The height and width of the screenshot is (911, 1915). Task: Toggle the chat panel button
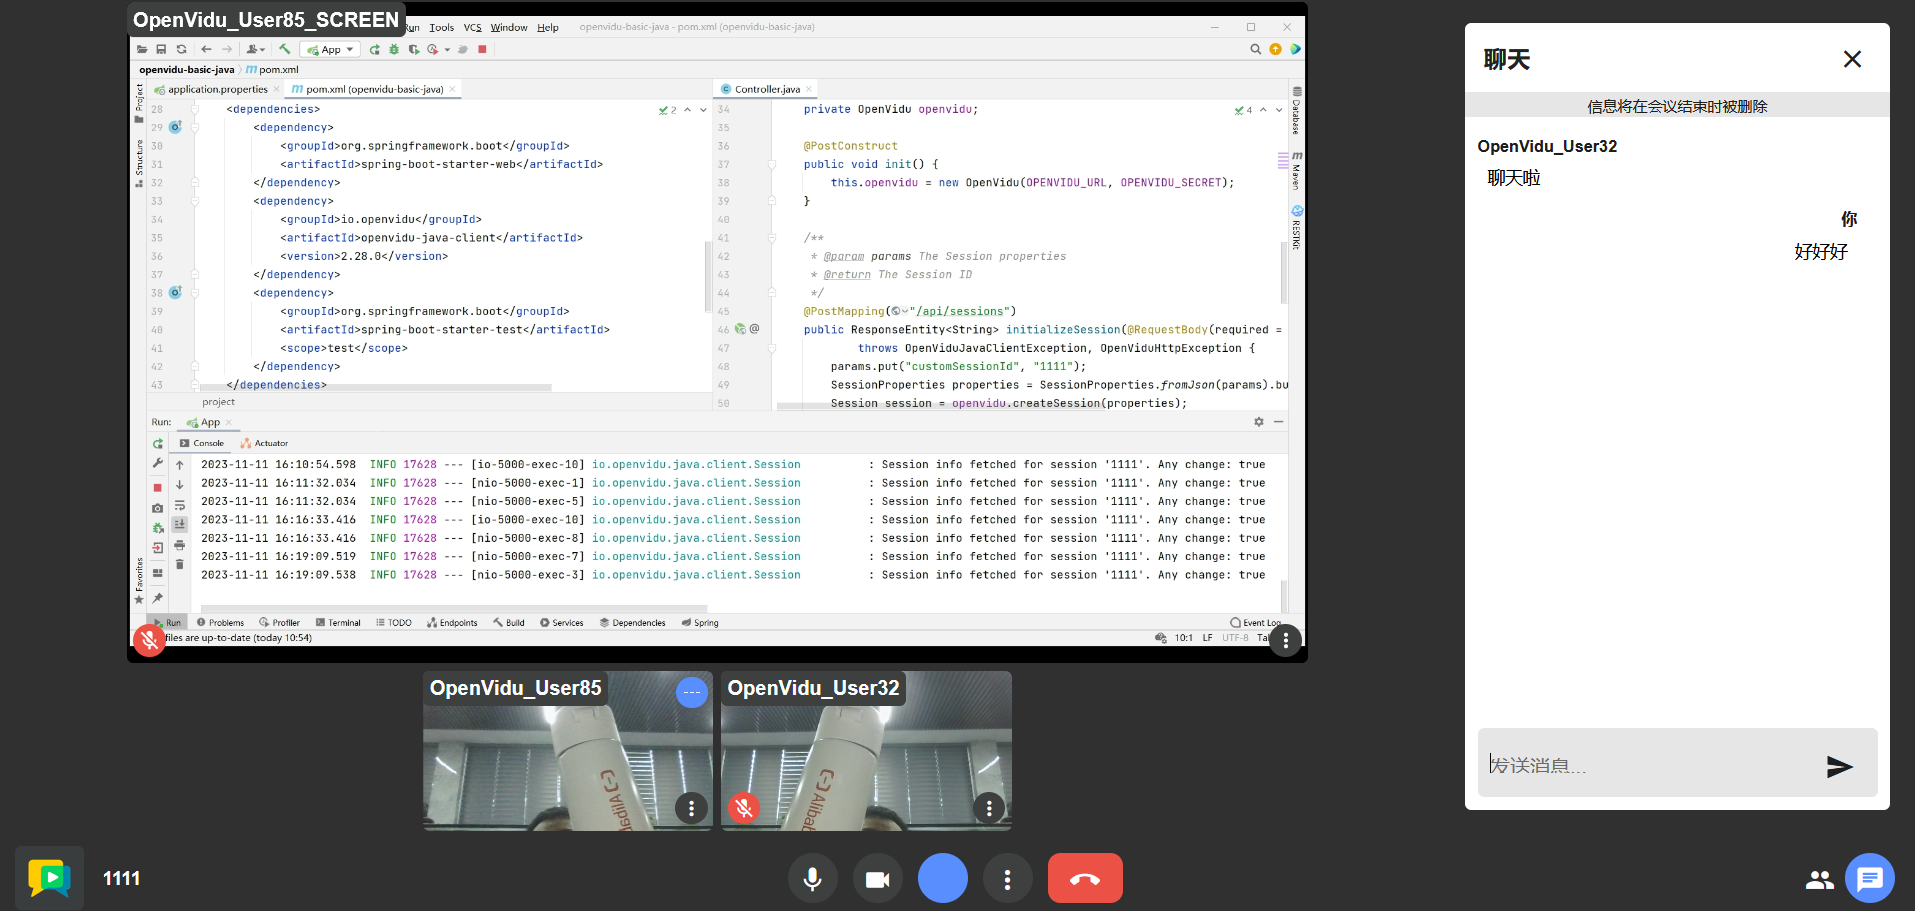pos(1870,878)
